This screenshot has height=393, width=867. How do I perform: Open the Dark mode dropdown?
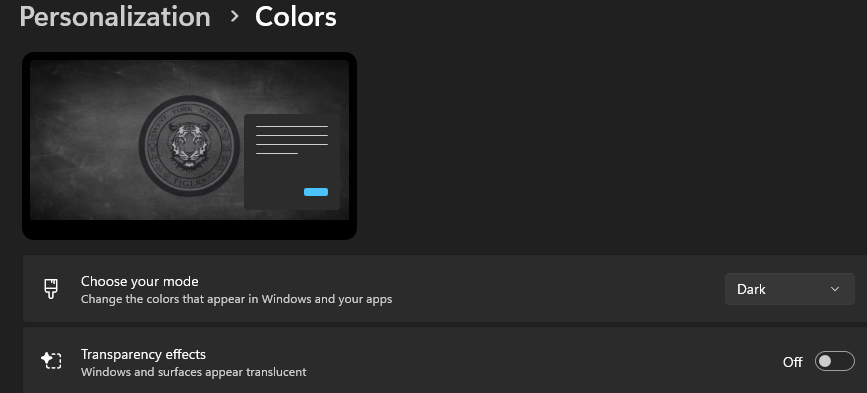coord(790,289)
